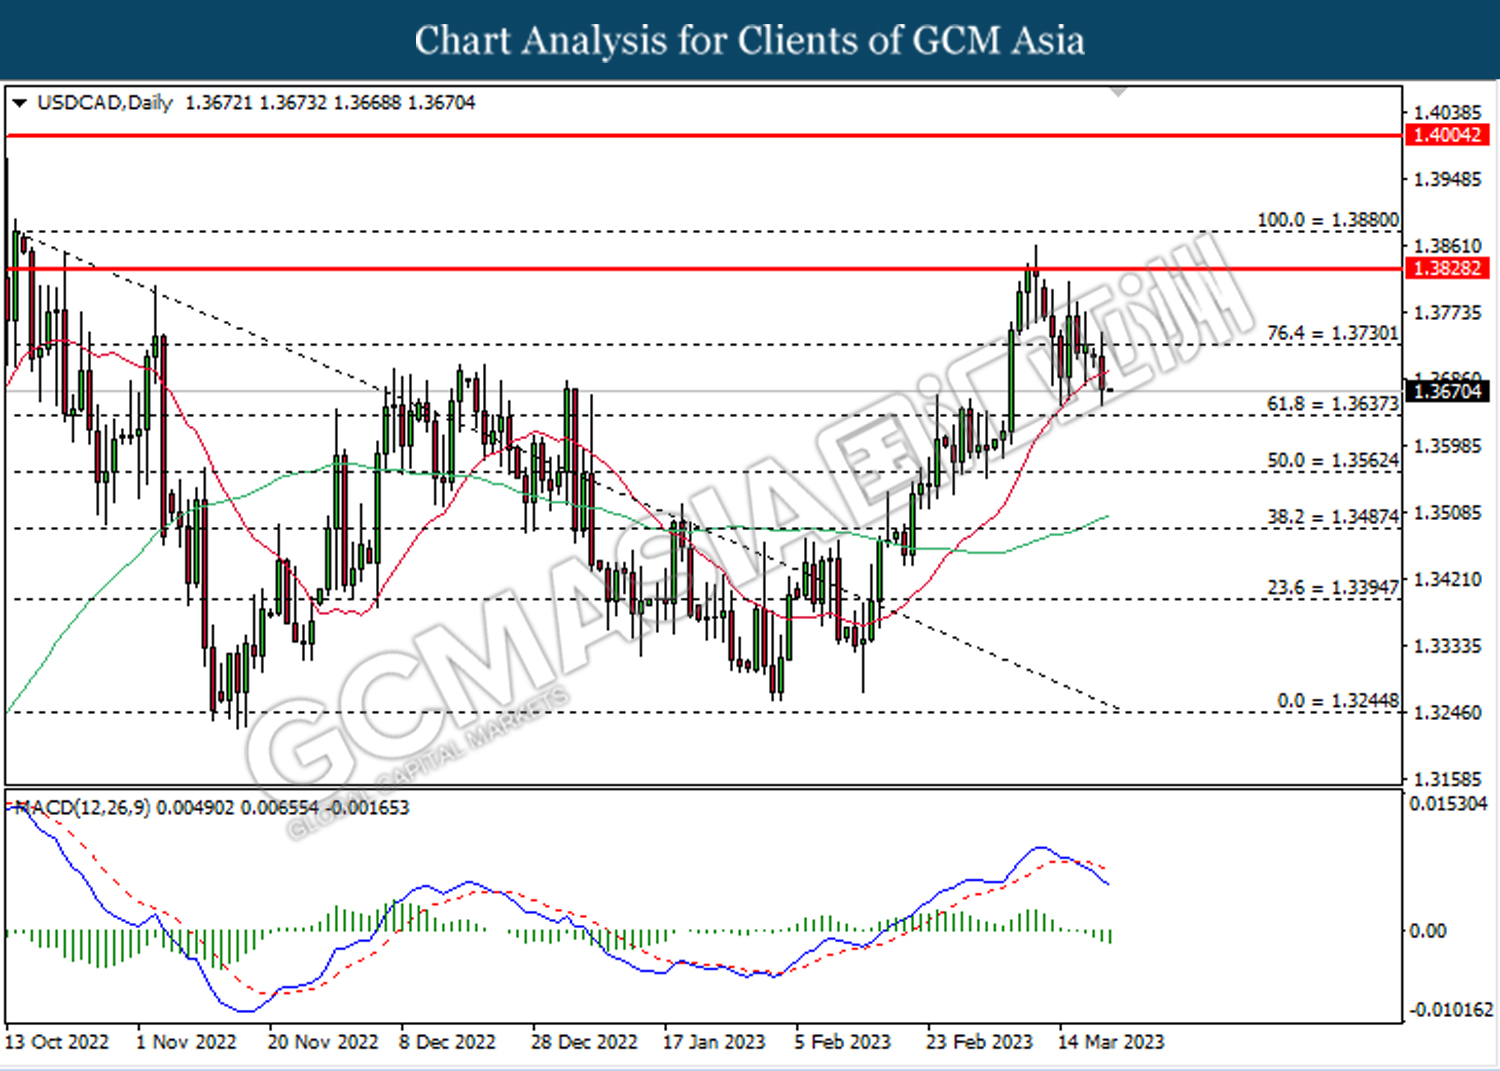This screenshot has width=1500, height=1071.
Task: Click the 1.32460 price axis label
Action: (1447, 713)
